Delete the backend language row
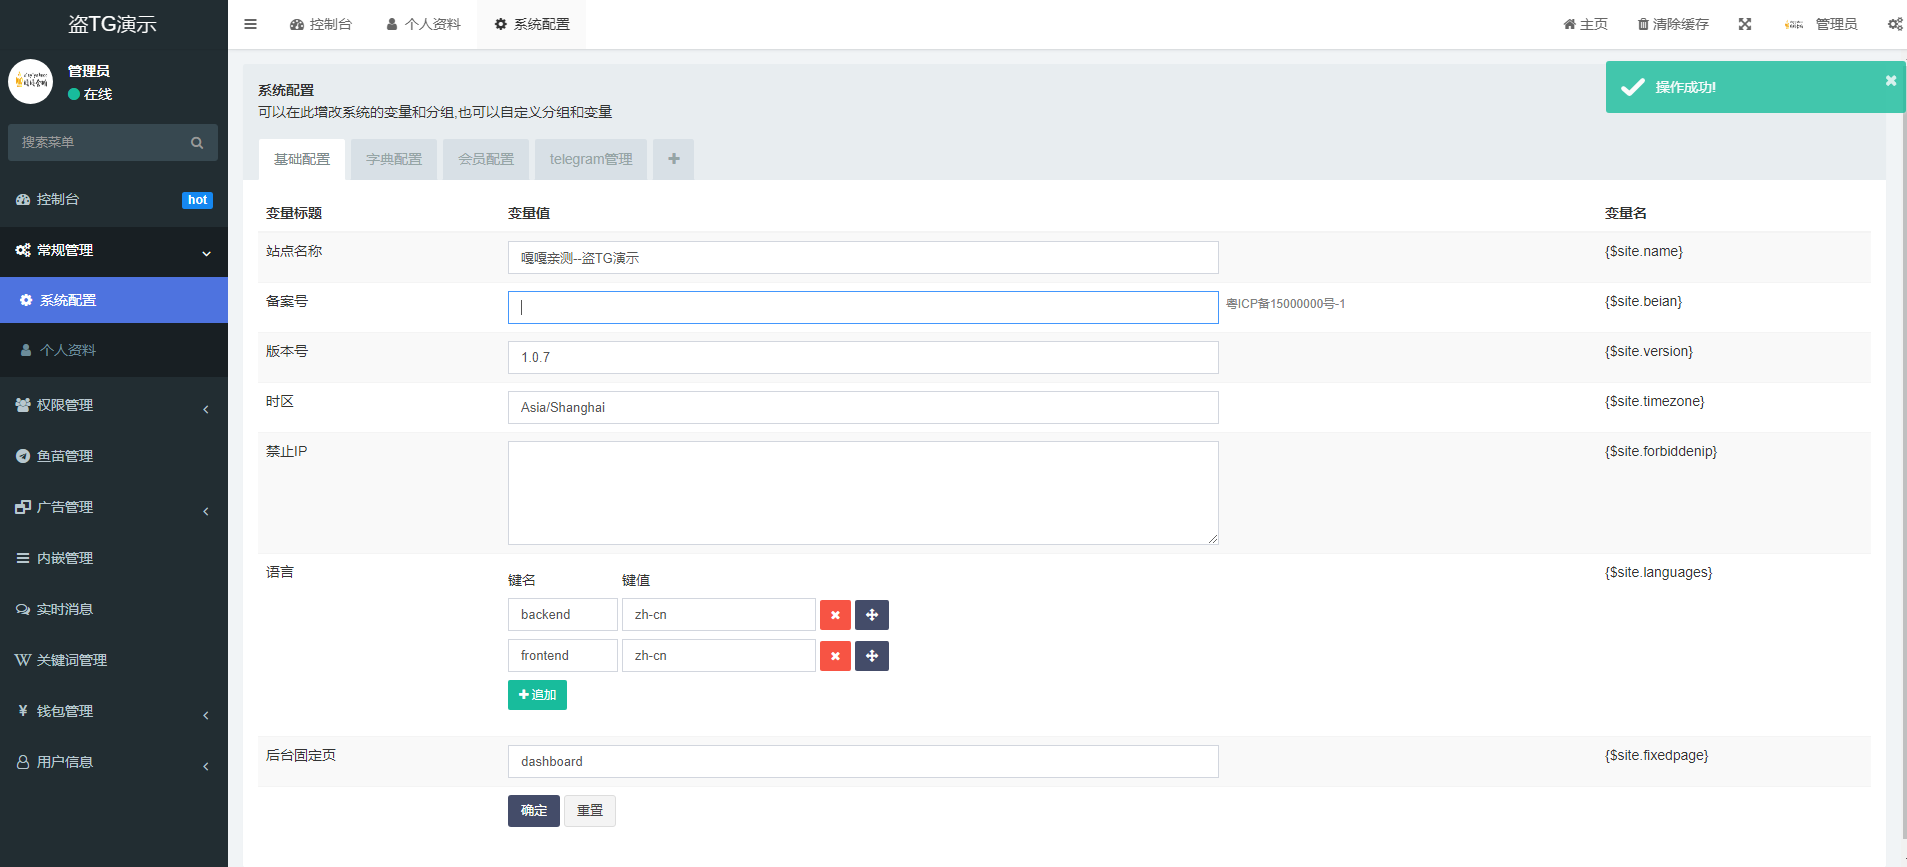 pyautogui.click(x=835, y=615)
